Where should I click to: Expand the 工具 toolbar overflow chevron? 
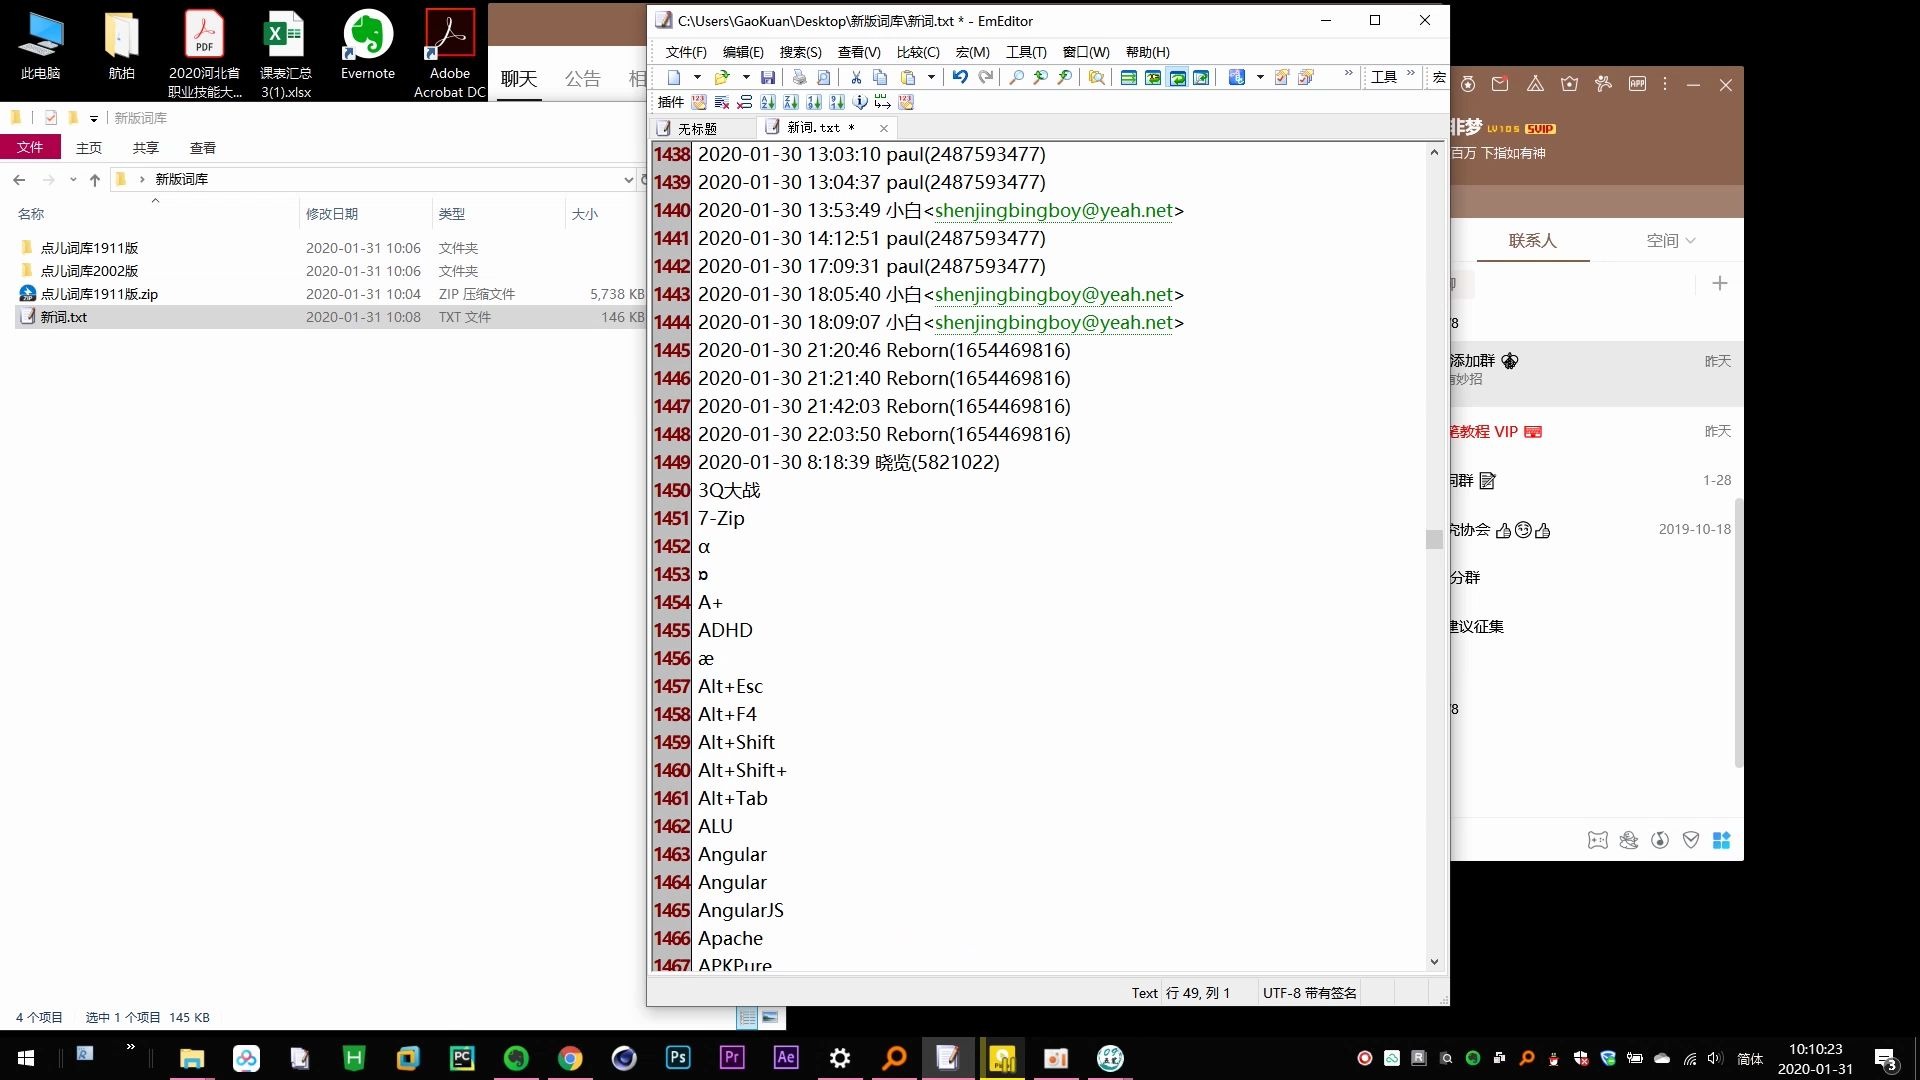pos(1411,73)
